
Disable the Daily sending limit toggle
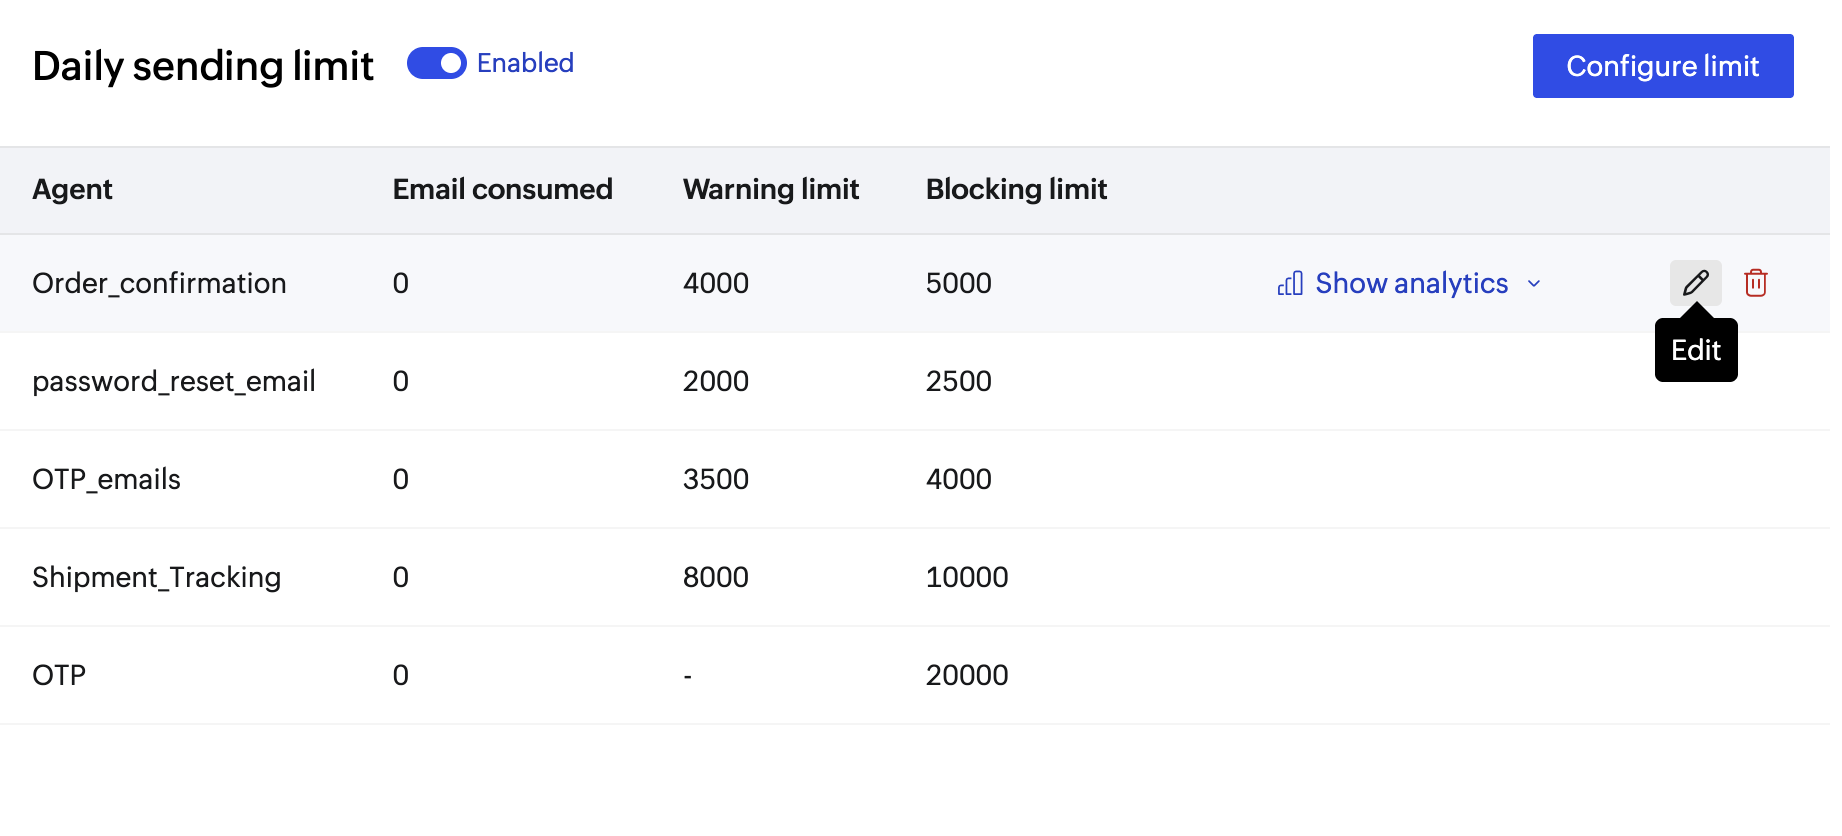[436, 62]
